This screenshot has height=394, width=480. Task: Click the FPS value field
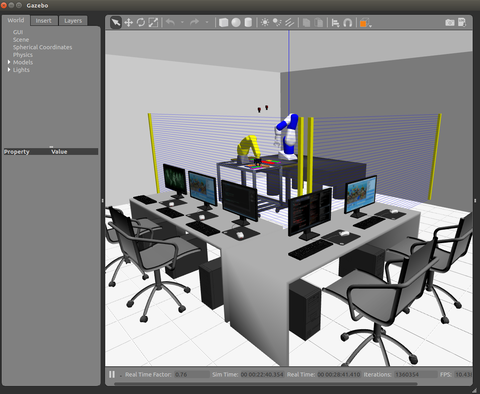463,374
